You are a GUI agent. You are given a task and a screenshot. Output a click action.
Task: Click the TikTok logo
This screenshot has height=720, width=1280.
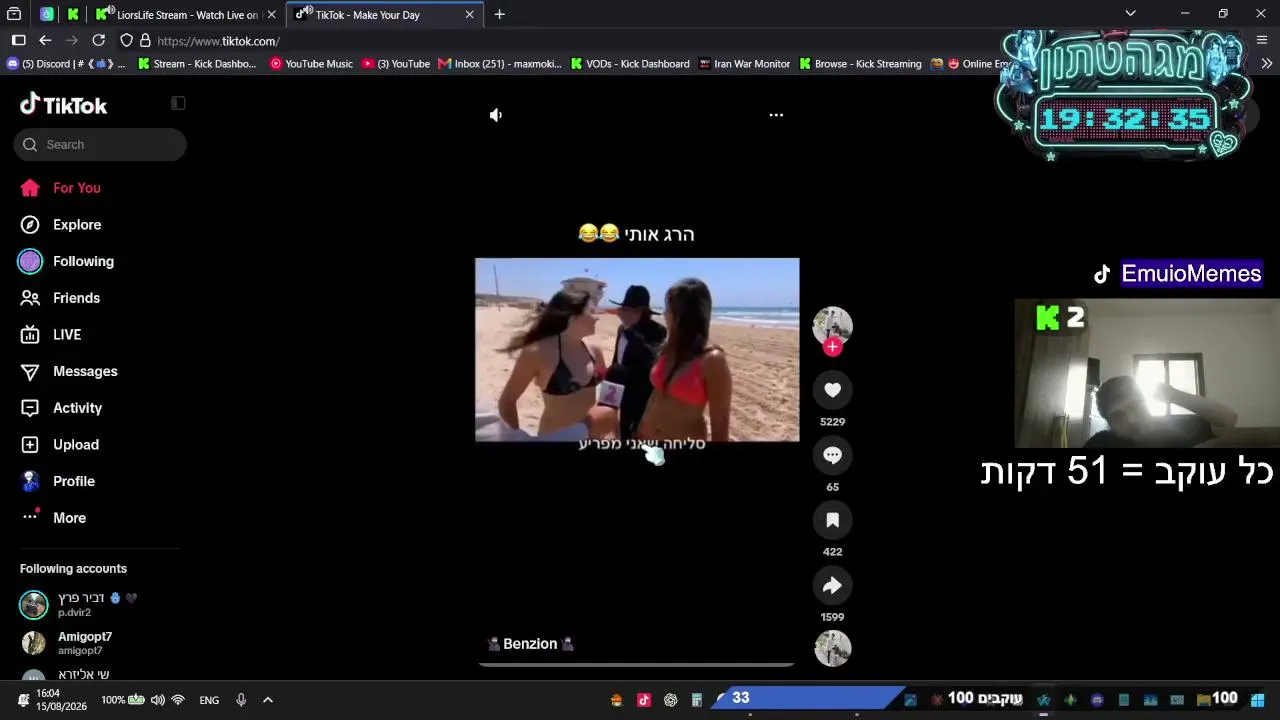click(63, 105)
